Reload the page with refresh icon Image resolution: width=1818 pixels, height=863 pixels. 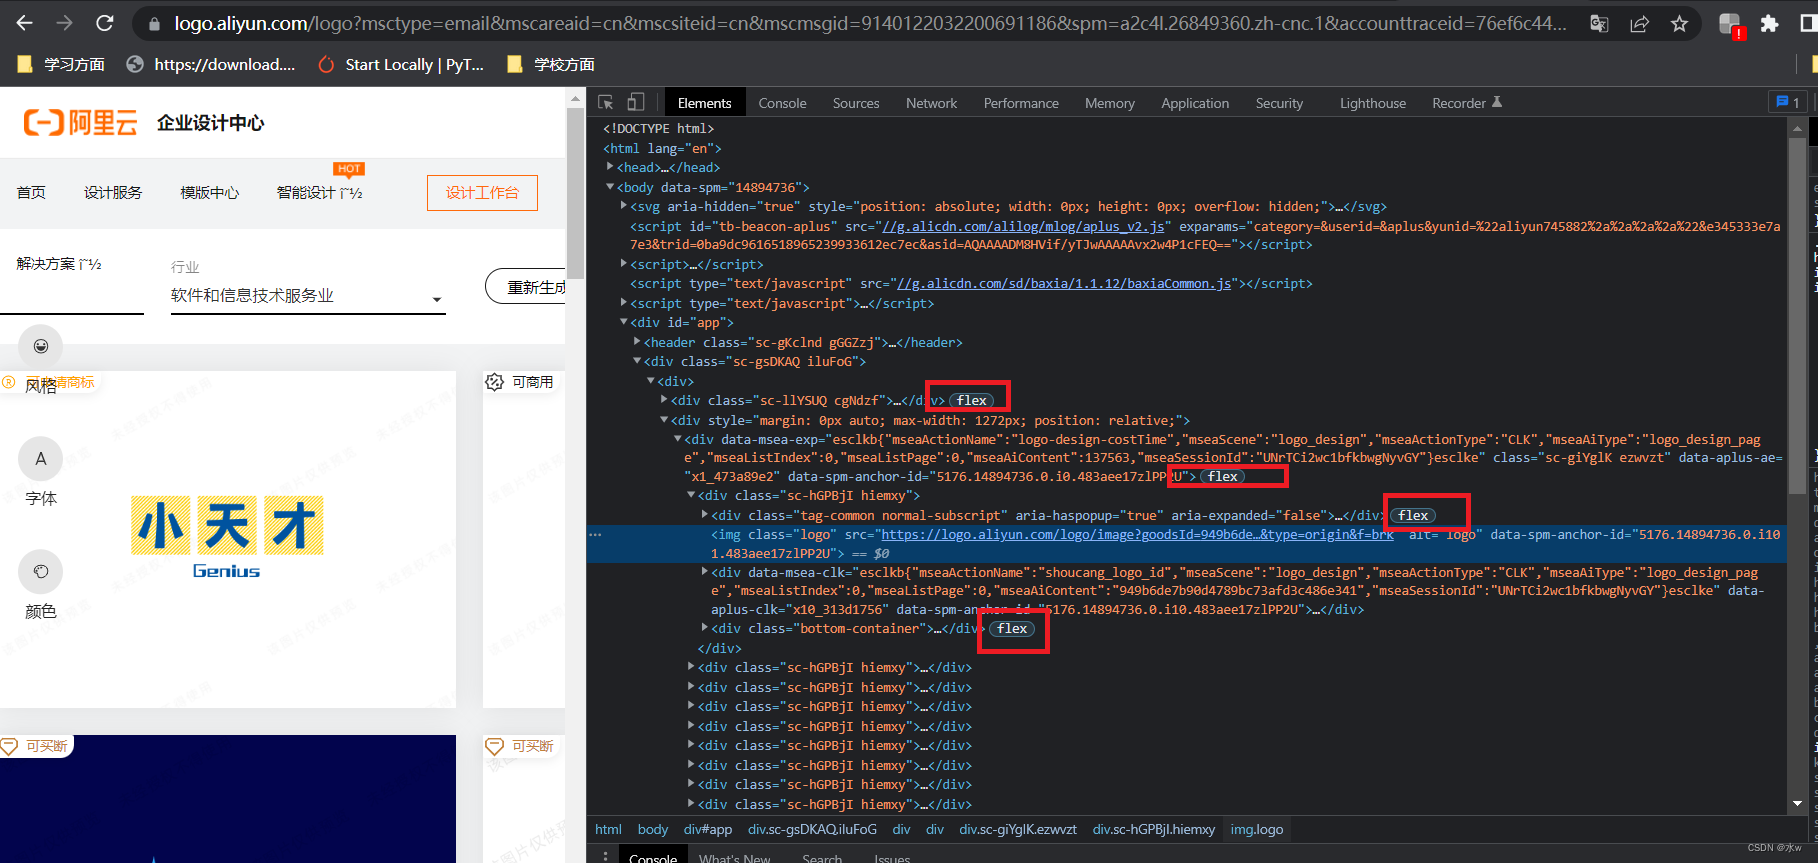pyautogui.click(x=104, y=23)
